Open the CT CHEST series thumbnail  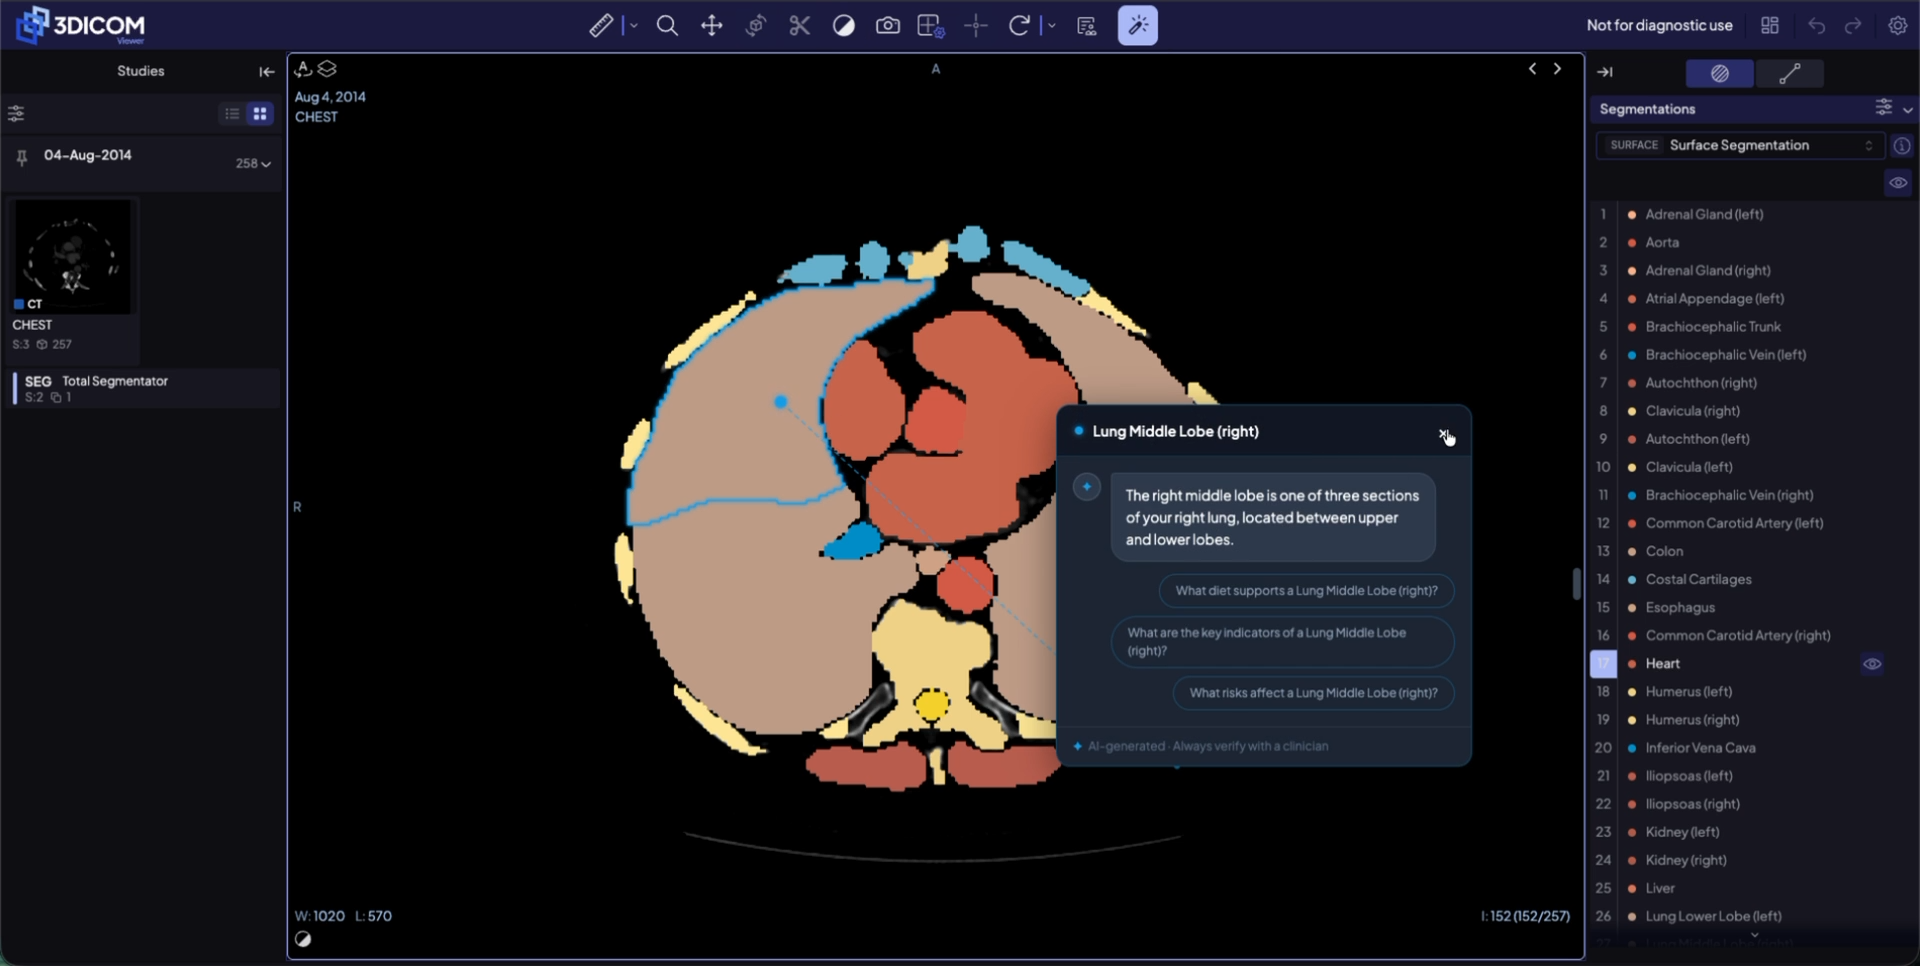coord(72,258)
